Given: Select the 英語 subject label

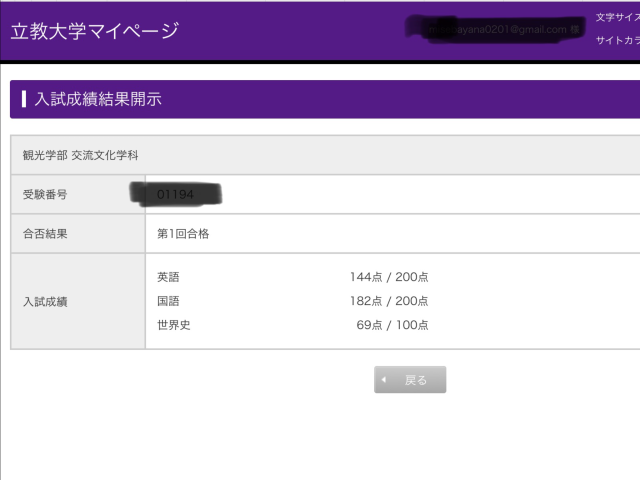Looking at the screenshot, I should pos(168,277).
